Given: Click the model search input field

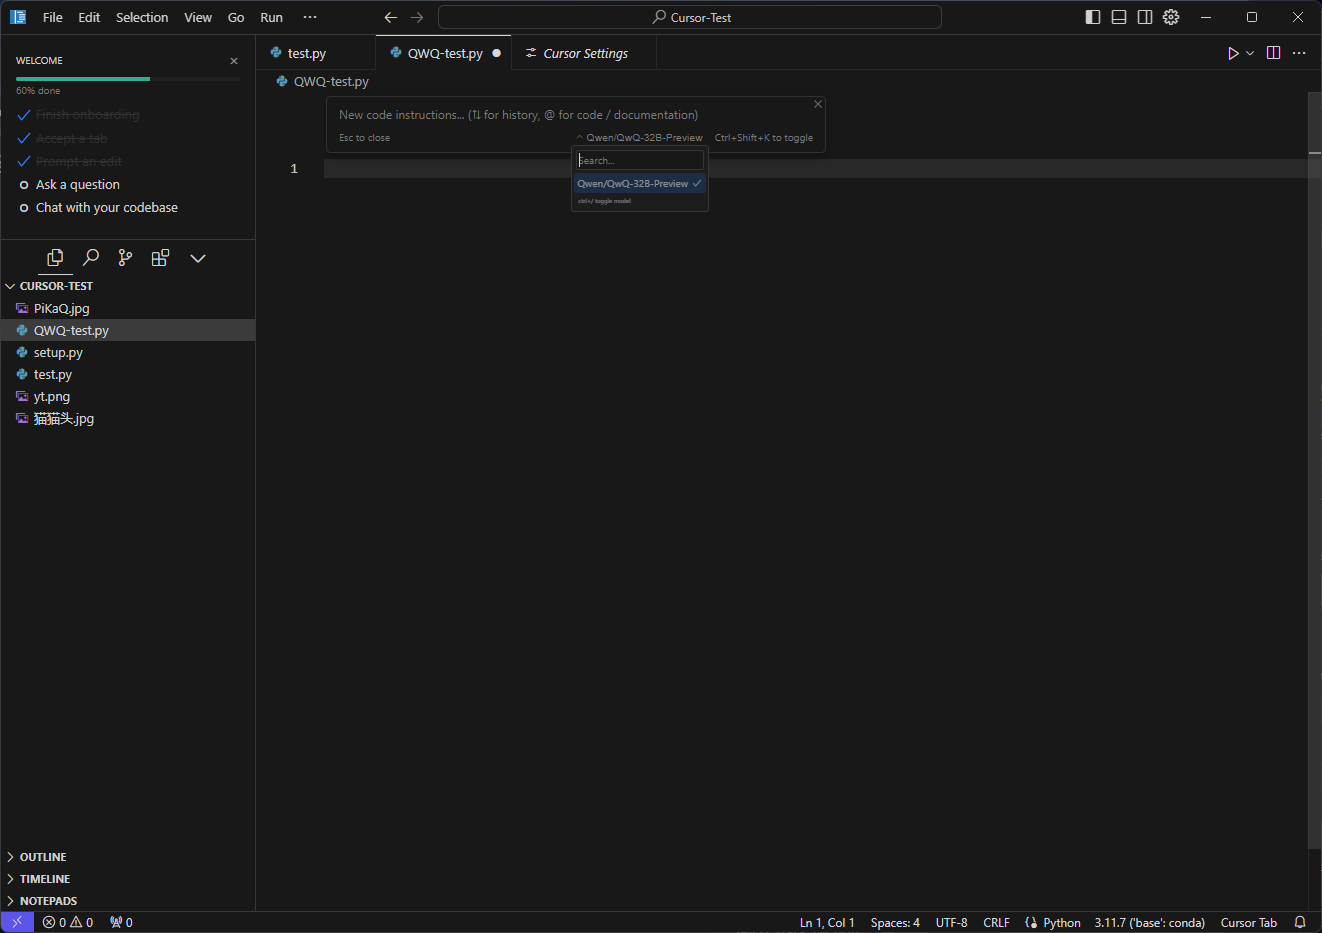Looking at the screenshot, I should tap(640, 160).
